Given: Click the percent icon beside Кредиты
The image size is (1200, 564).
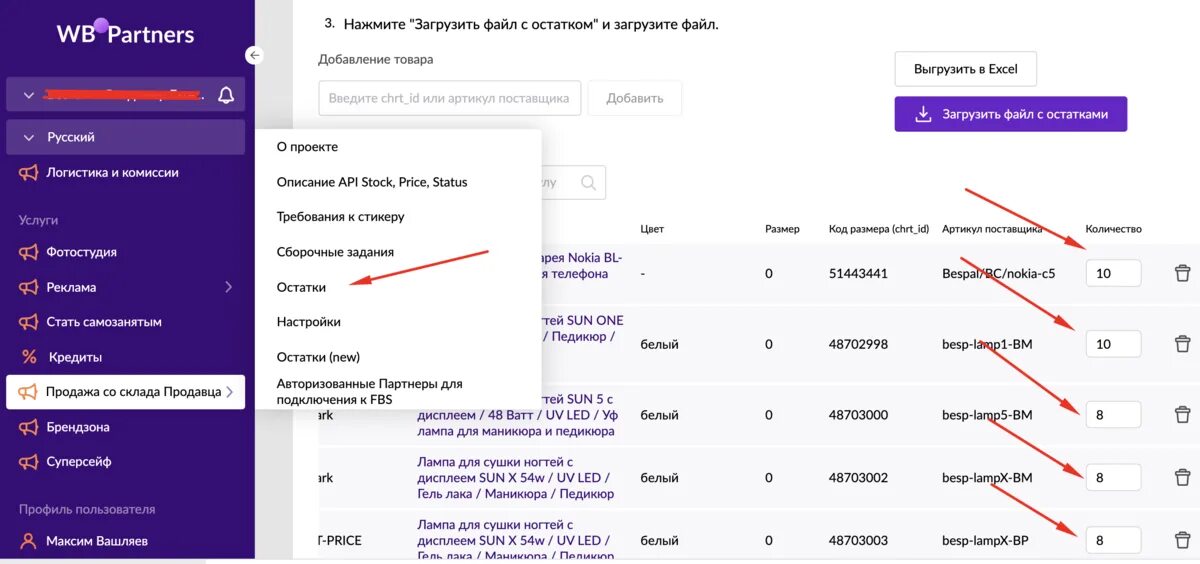Looking at the screenshot, I should (x=28, y=357).
